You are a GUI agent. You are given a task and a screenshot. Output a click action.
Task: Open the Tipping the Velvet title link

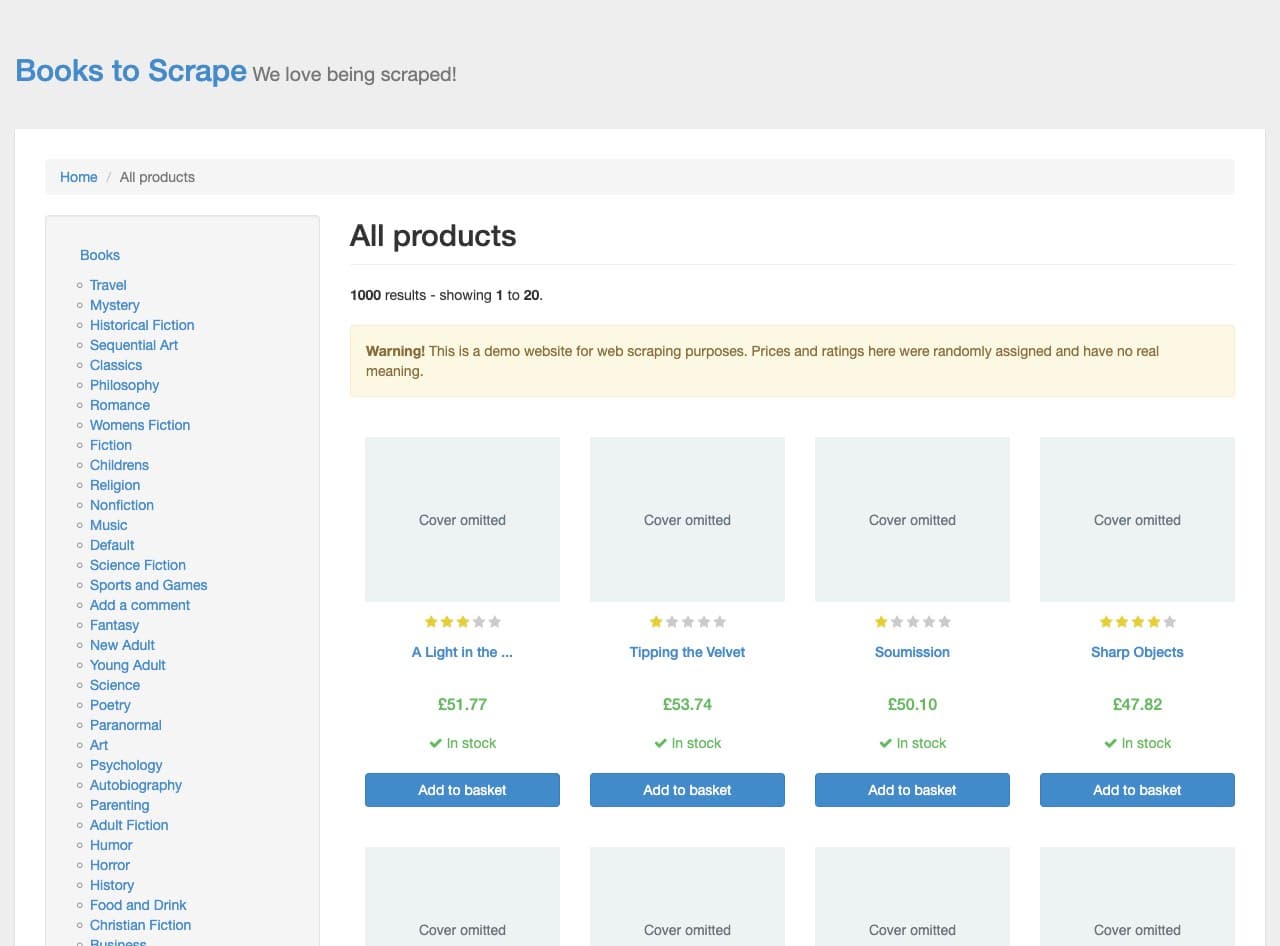coord(687,652)
